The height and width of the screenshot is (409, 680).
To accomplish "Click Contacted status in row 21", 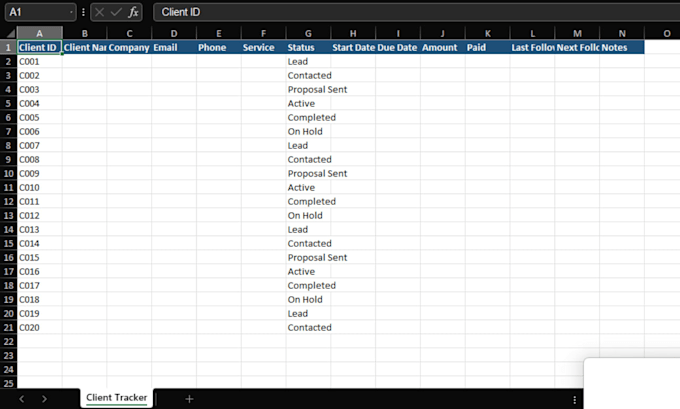I will pyautogui.click(x=308, y=327).
